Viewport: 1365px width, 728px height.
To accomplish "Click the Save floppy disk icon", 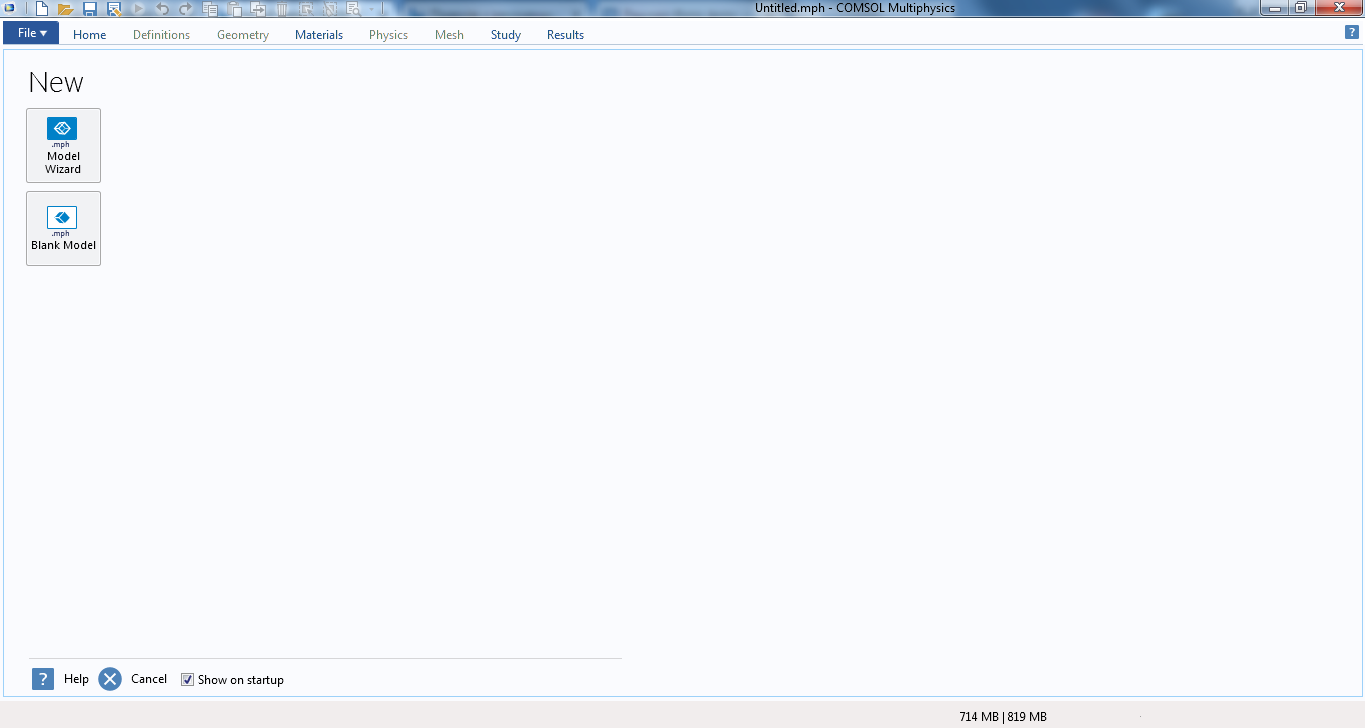I will coord(90,9).
